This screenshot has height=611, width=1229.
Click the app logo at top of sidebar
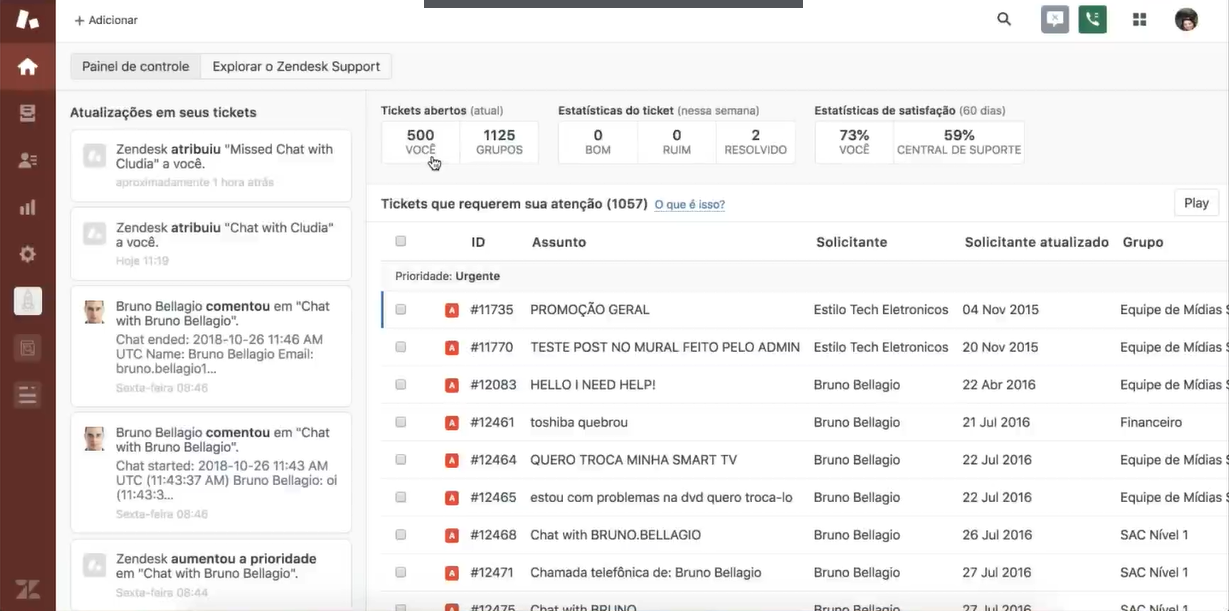pyautogui.click(x=28, y=19)
